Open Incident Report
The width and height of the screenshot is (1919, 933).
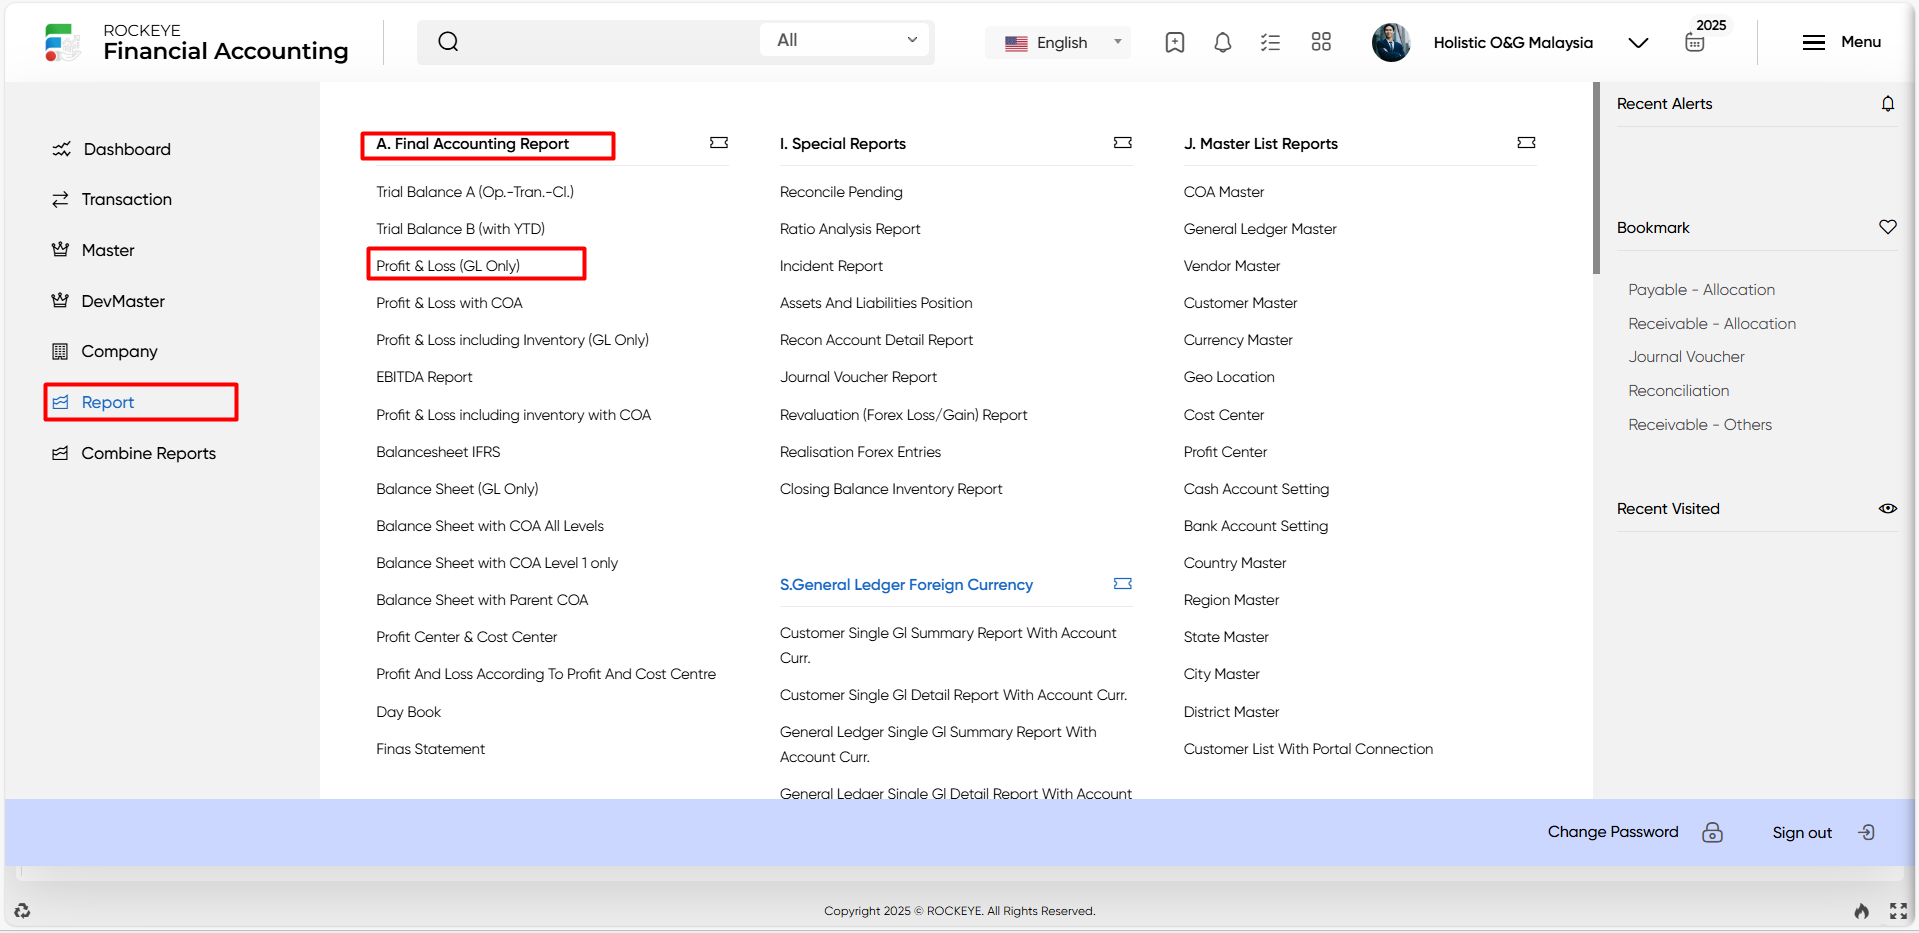(831, 266)
